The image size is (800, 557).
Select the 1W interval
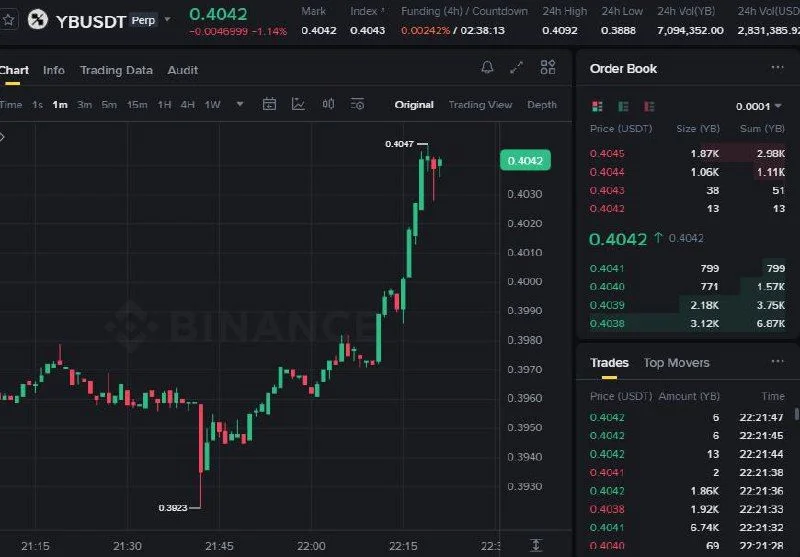212,105
